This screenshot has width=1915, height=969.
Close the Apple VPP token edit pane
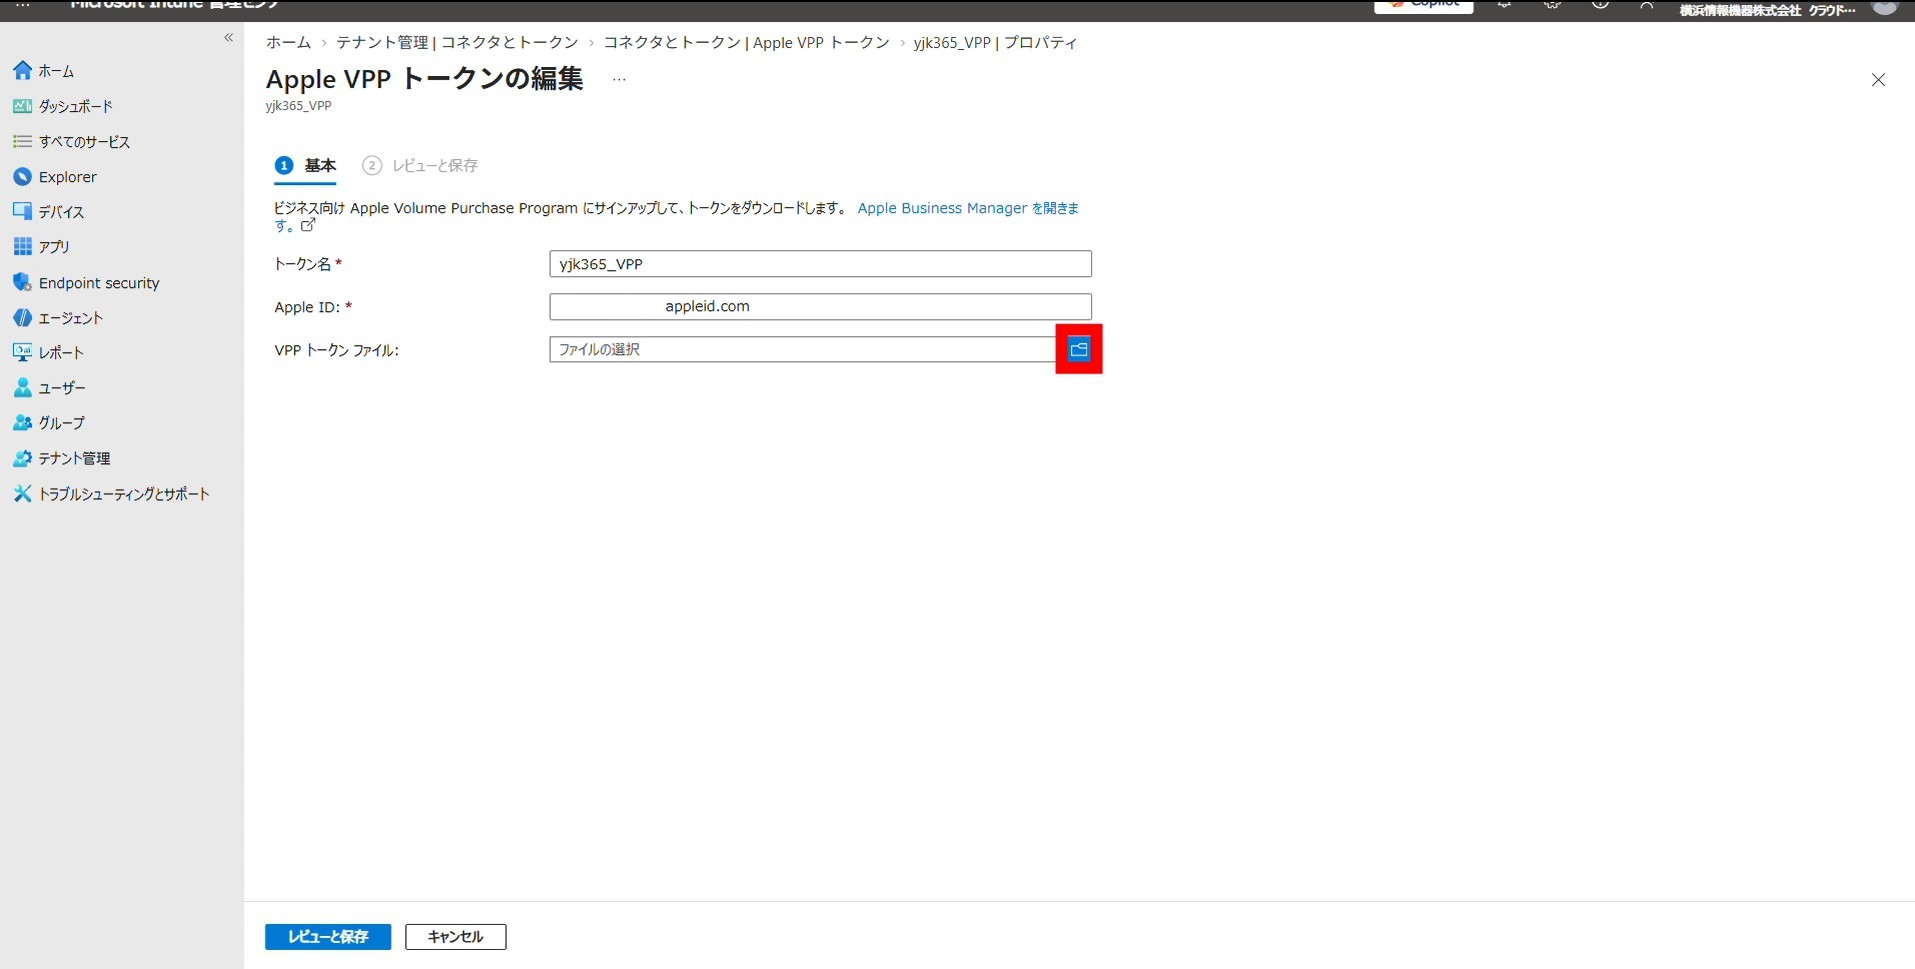(x=1878, y=80)
